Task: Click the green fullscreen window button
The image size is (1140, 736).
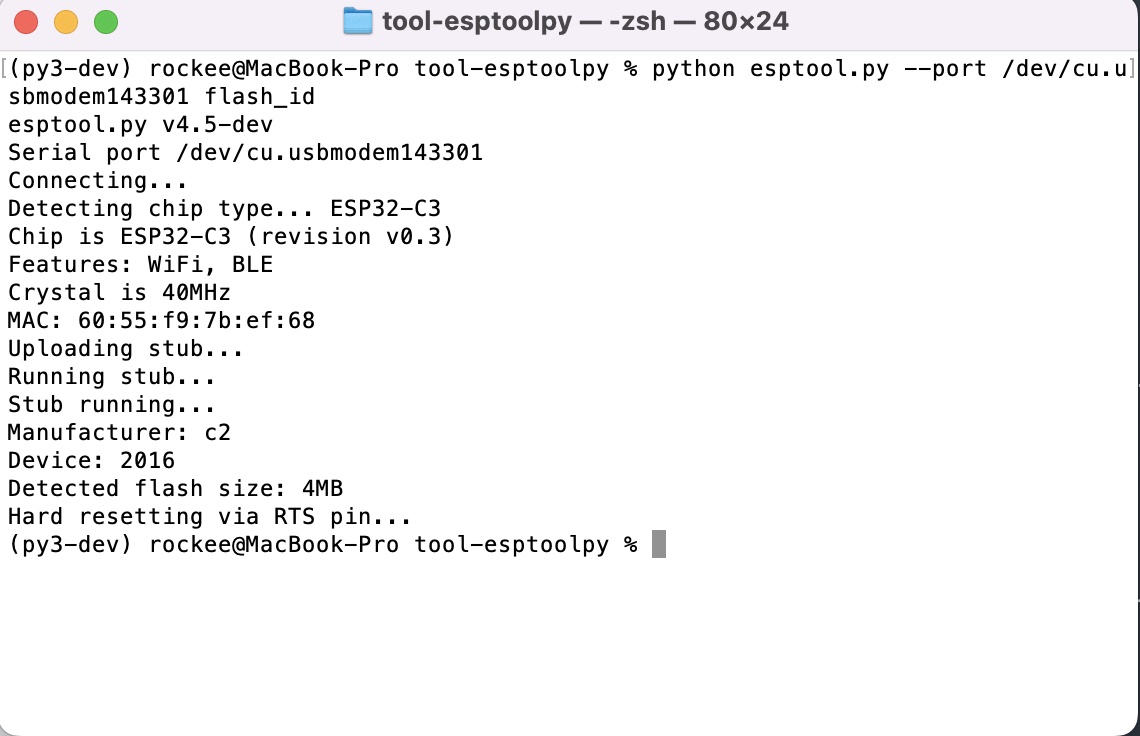Action: pyautogui.click(x=106, y=22)
